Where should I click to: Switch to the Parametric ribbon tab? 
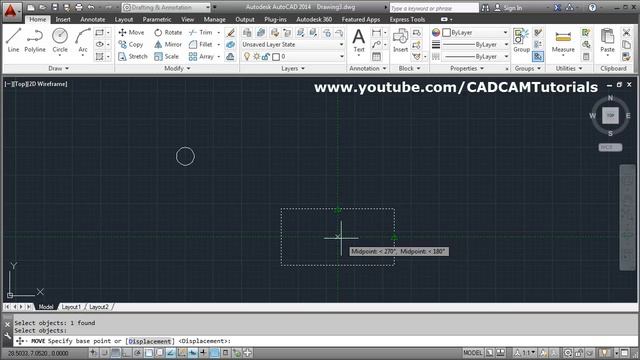157,19
